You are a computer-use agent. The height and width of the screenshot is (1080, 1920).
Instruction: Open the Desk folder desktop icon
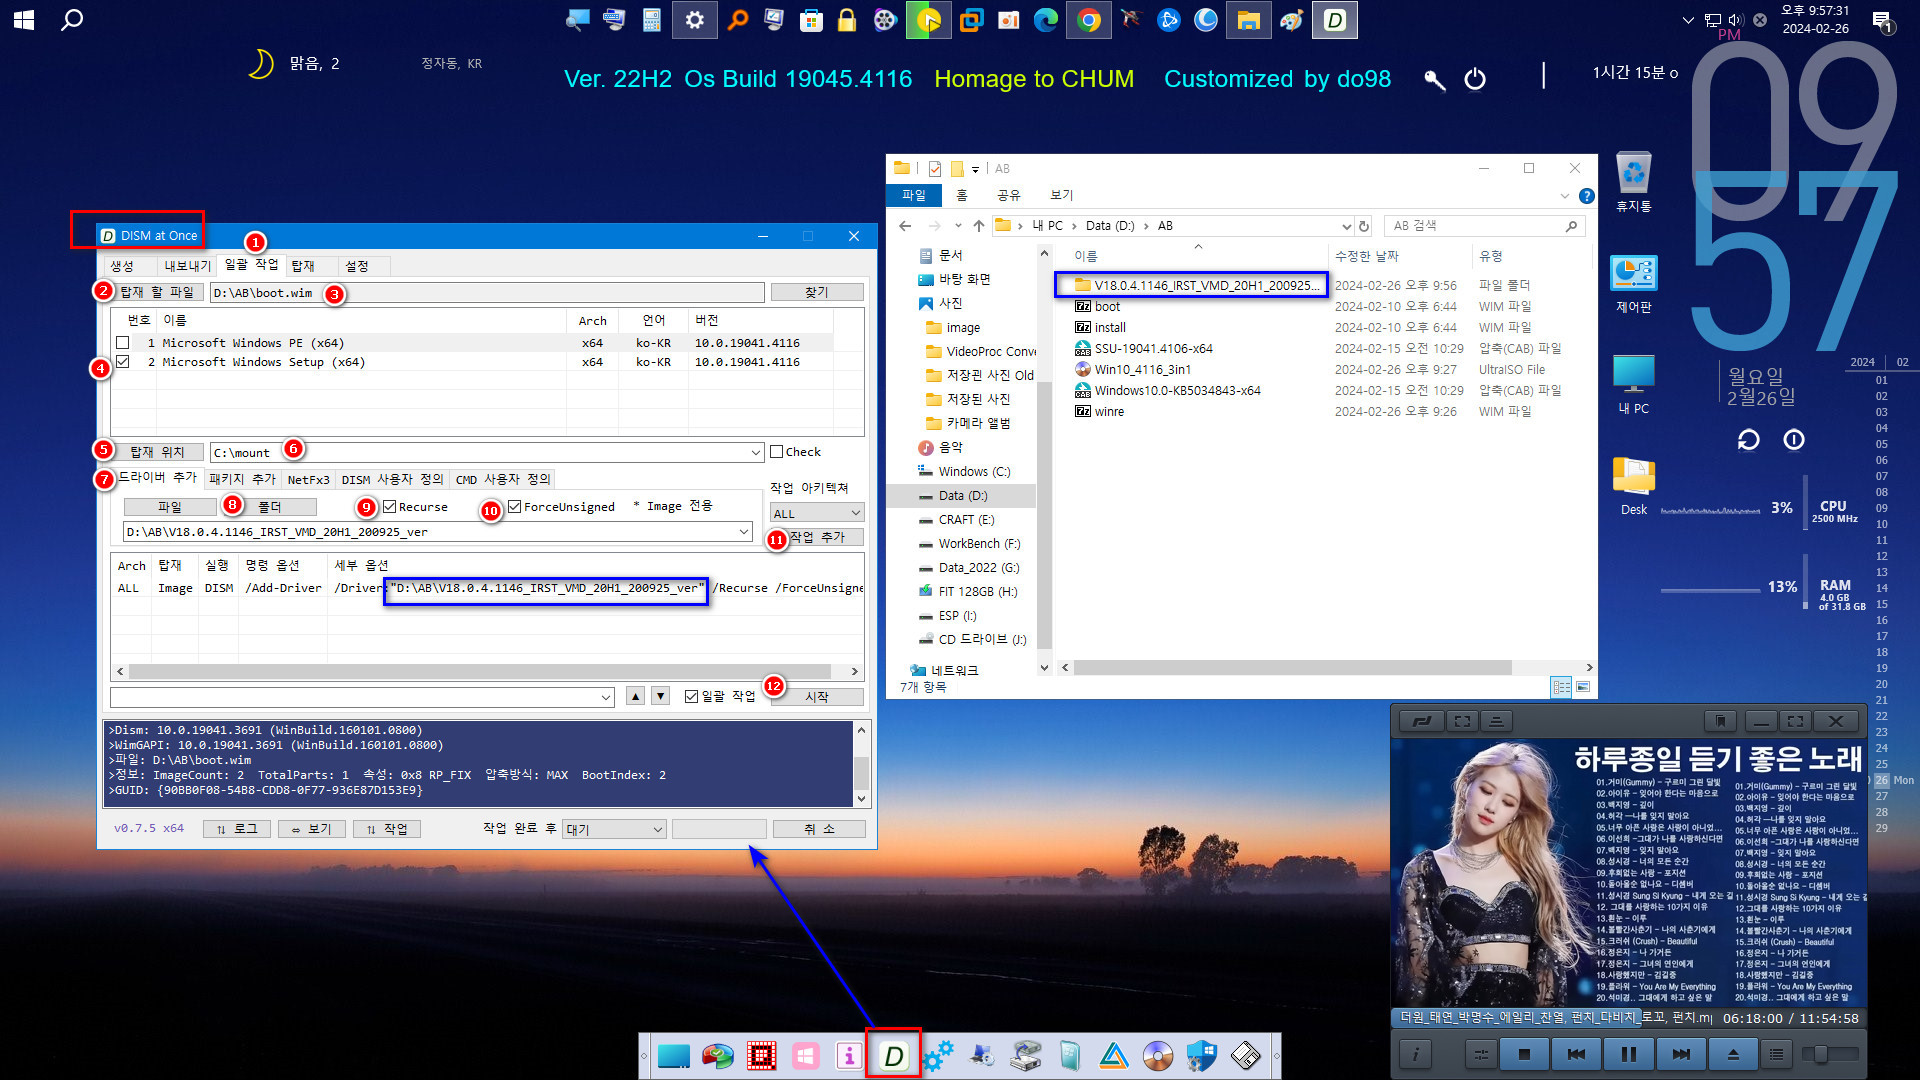tap(1634, 487)
